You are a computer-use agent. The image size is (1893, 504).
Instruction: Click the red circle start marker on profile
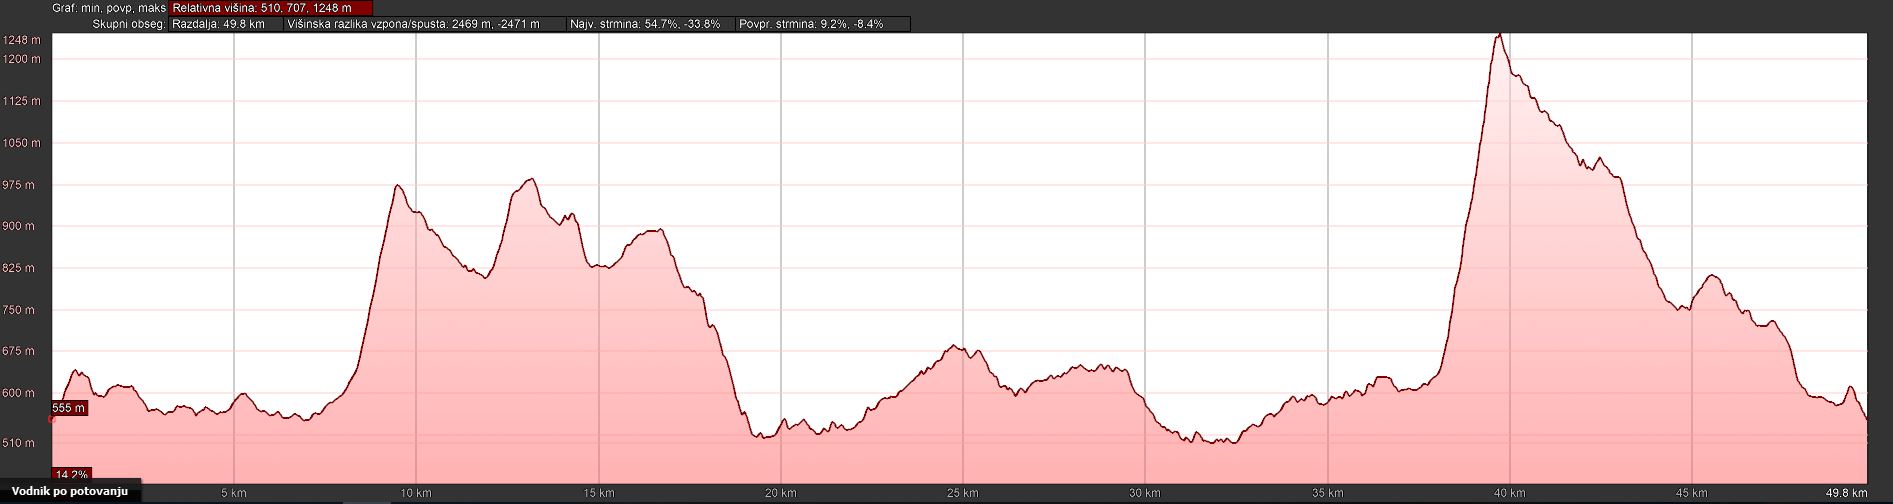coord(52,419)
